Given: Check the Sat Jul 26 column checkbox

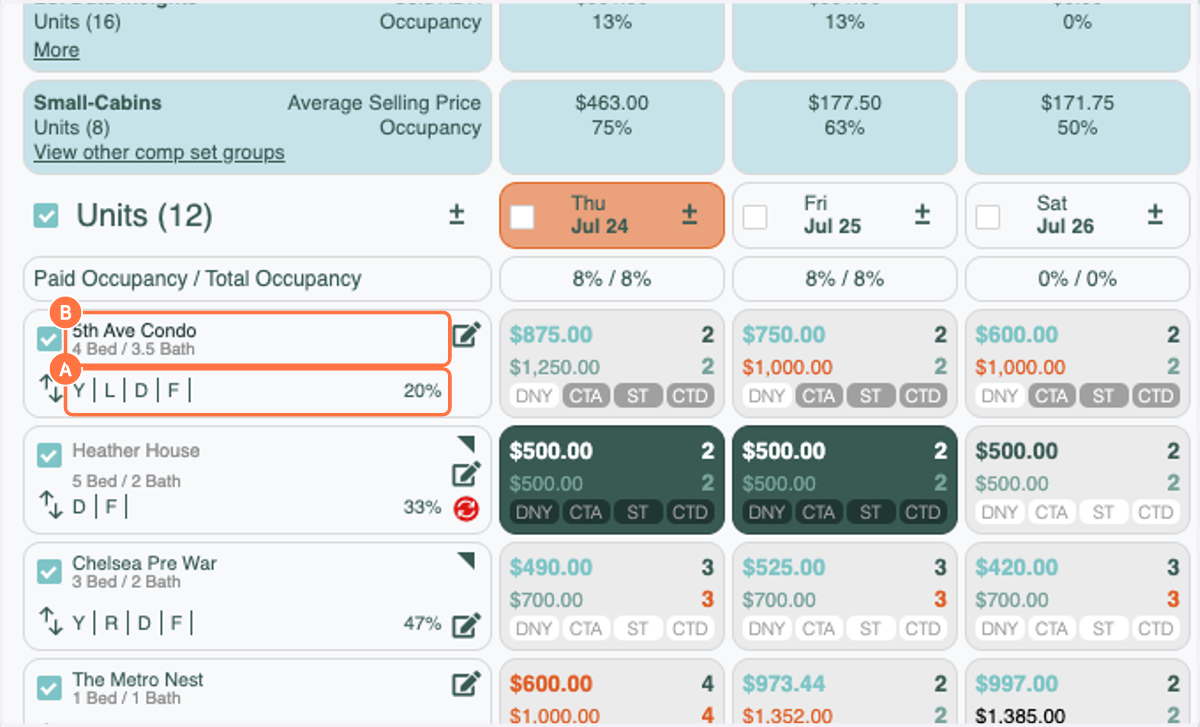Looking at the screenshot, I should point(988,217).
